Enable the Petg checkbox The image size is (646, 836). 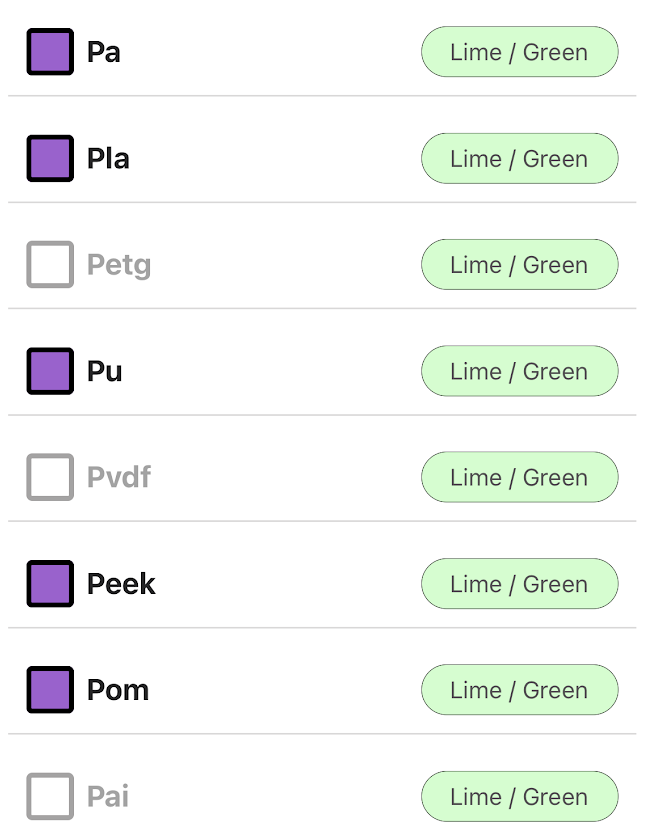coord(50,265)
